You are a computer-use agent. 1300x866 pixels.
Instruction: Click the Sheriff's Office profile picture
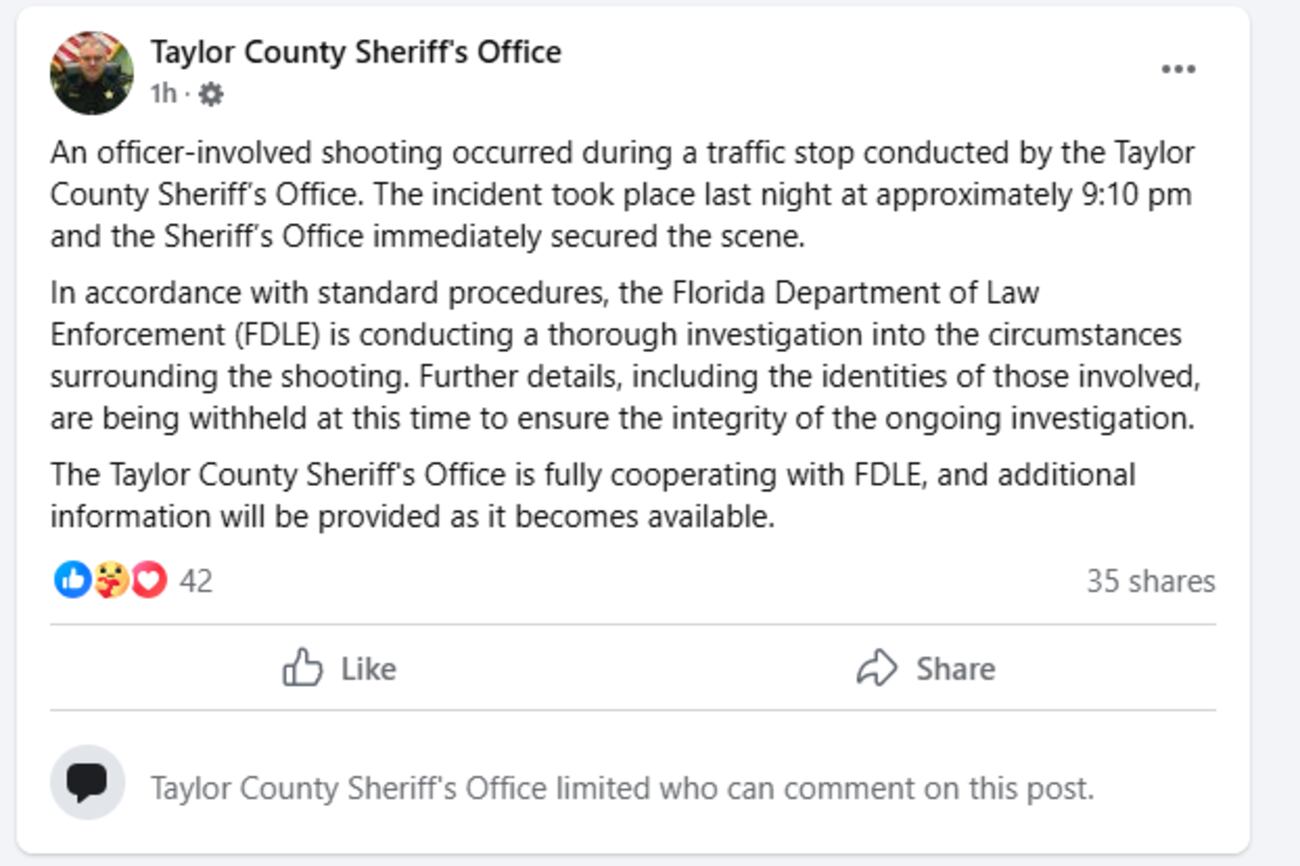(91, 73)
